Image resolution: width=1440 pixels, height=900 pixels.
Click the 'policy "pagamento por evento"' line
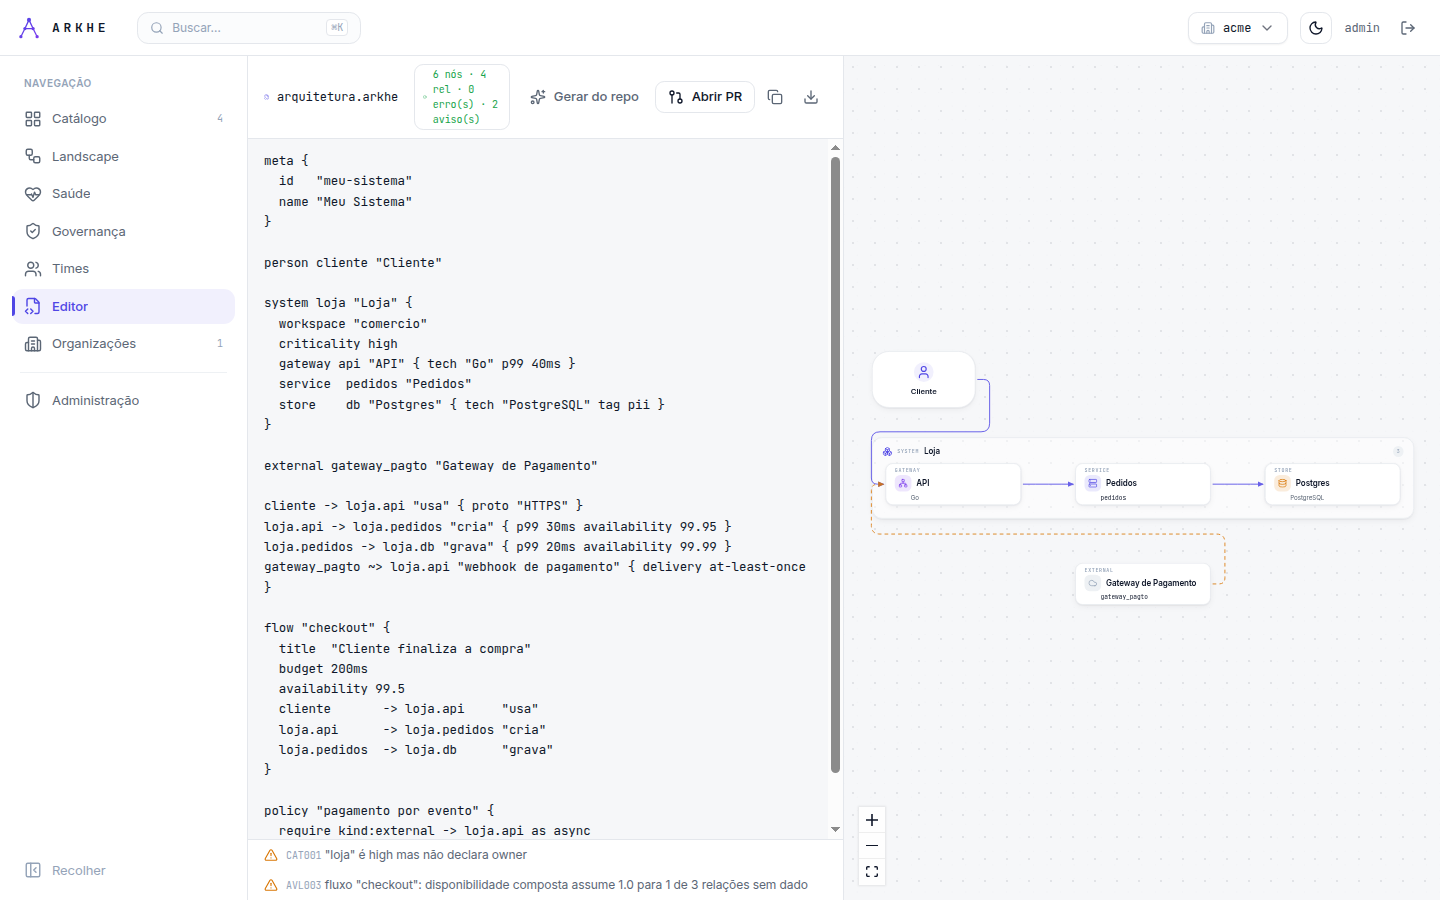point(379,811)
